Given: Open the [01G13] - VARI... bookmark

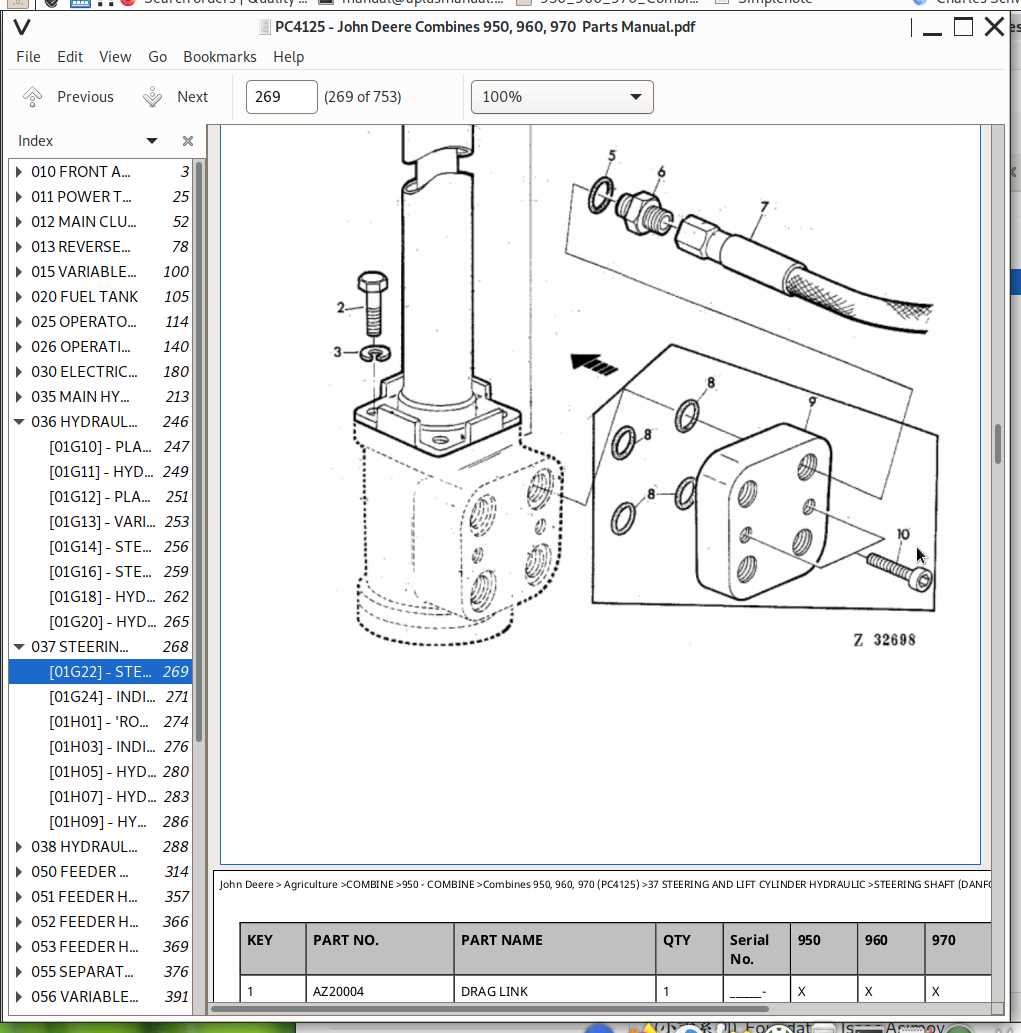Looking at the screenshot, I should 101,522.
